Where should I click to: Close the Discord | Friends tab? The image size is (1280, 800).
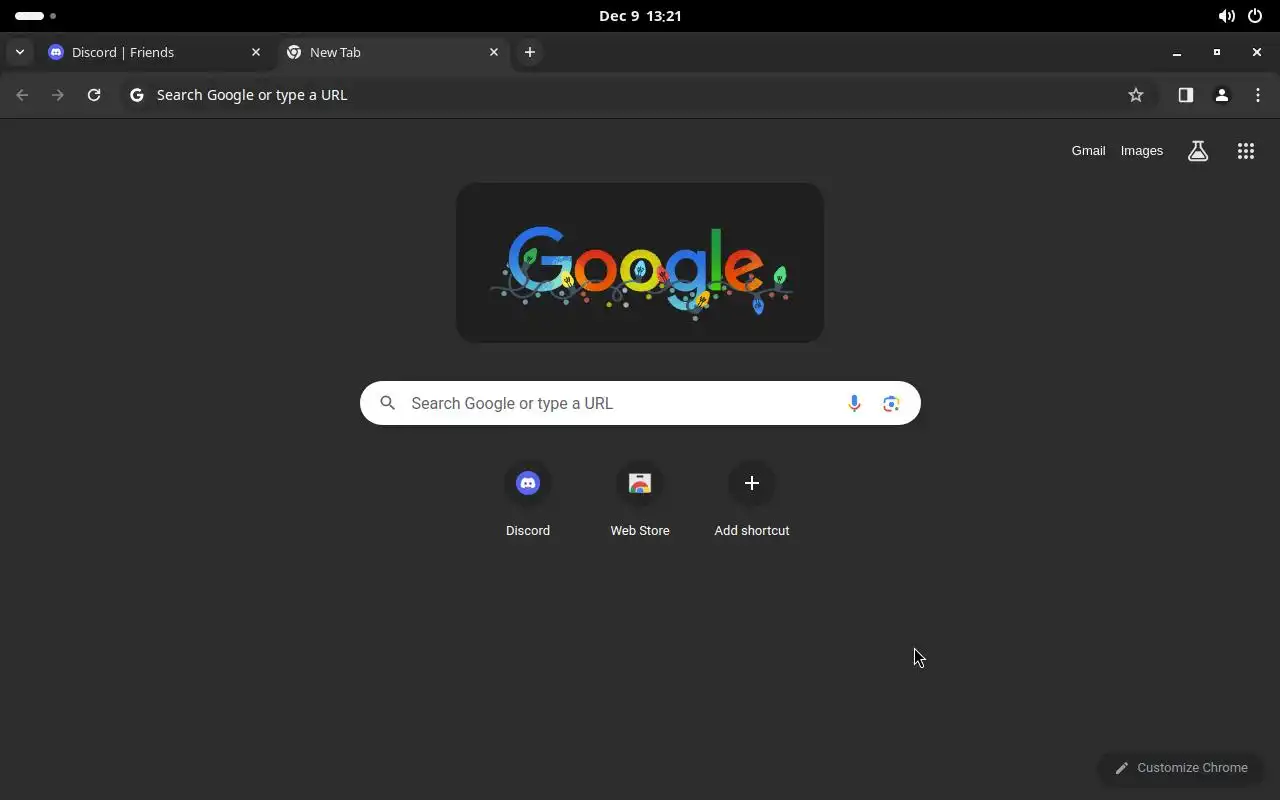256,52
